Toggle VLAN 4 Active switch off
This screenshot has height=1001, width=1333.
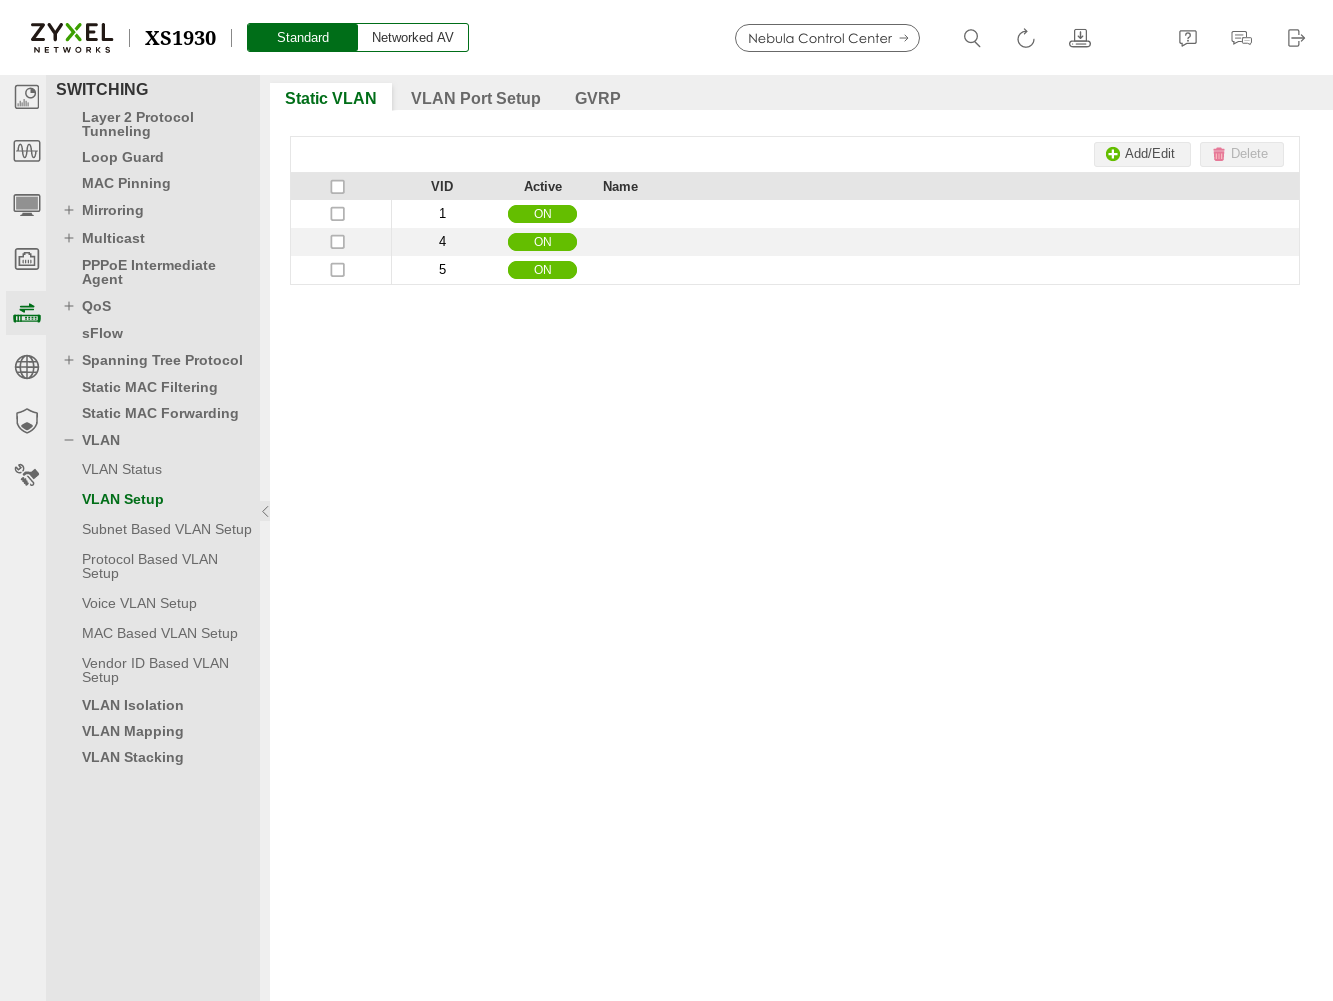point(542,241)
